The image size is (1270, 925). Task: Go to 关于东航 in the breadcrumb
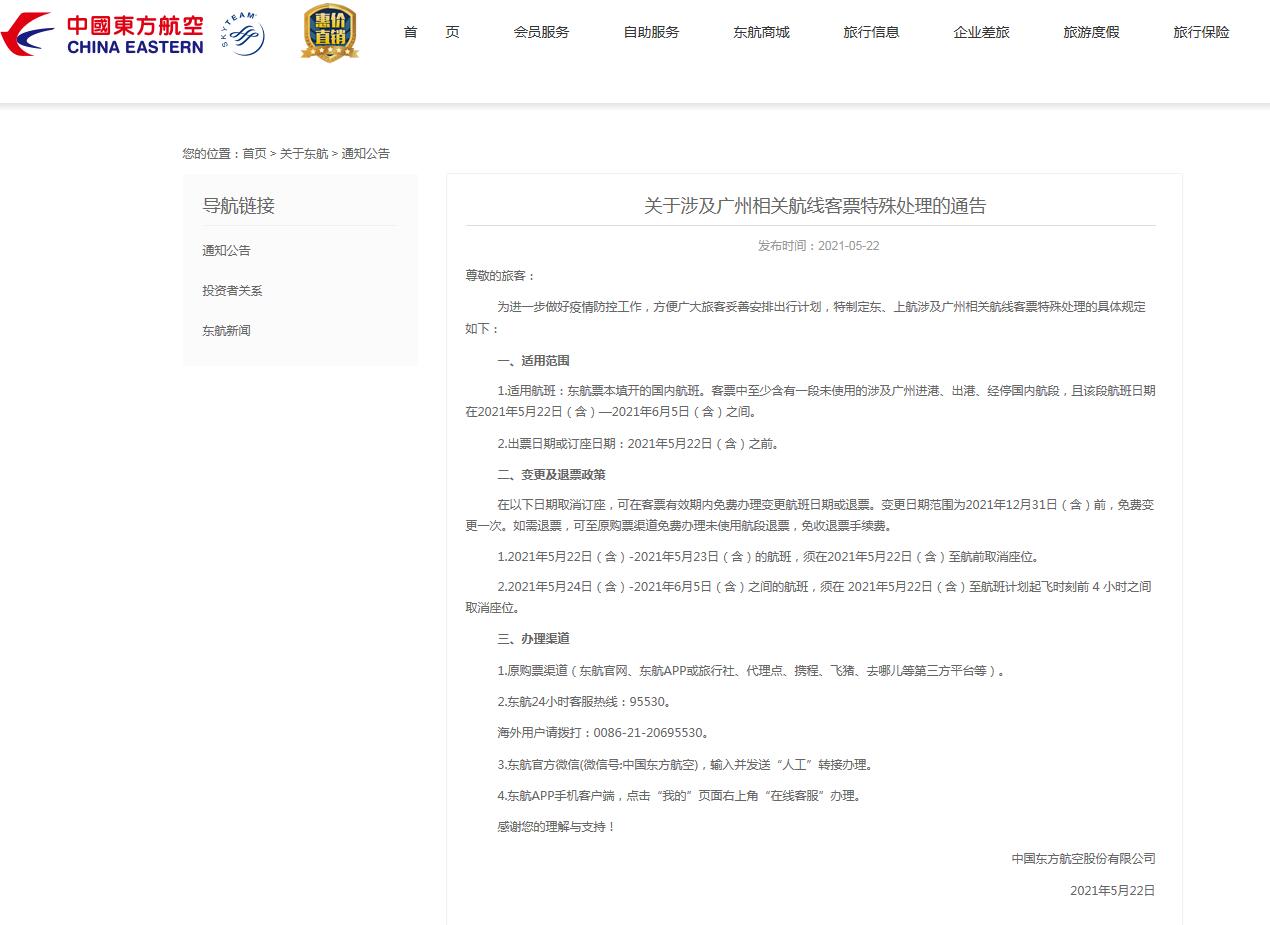(303, 153)
